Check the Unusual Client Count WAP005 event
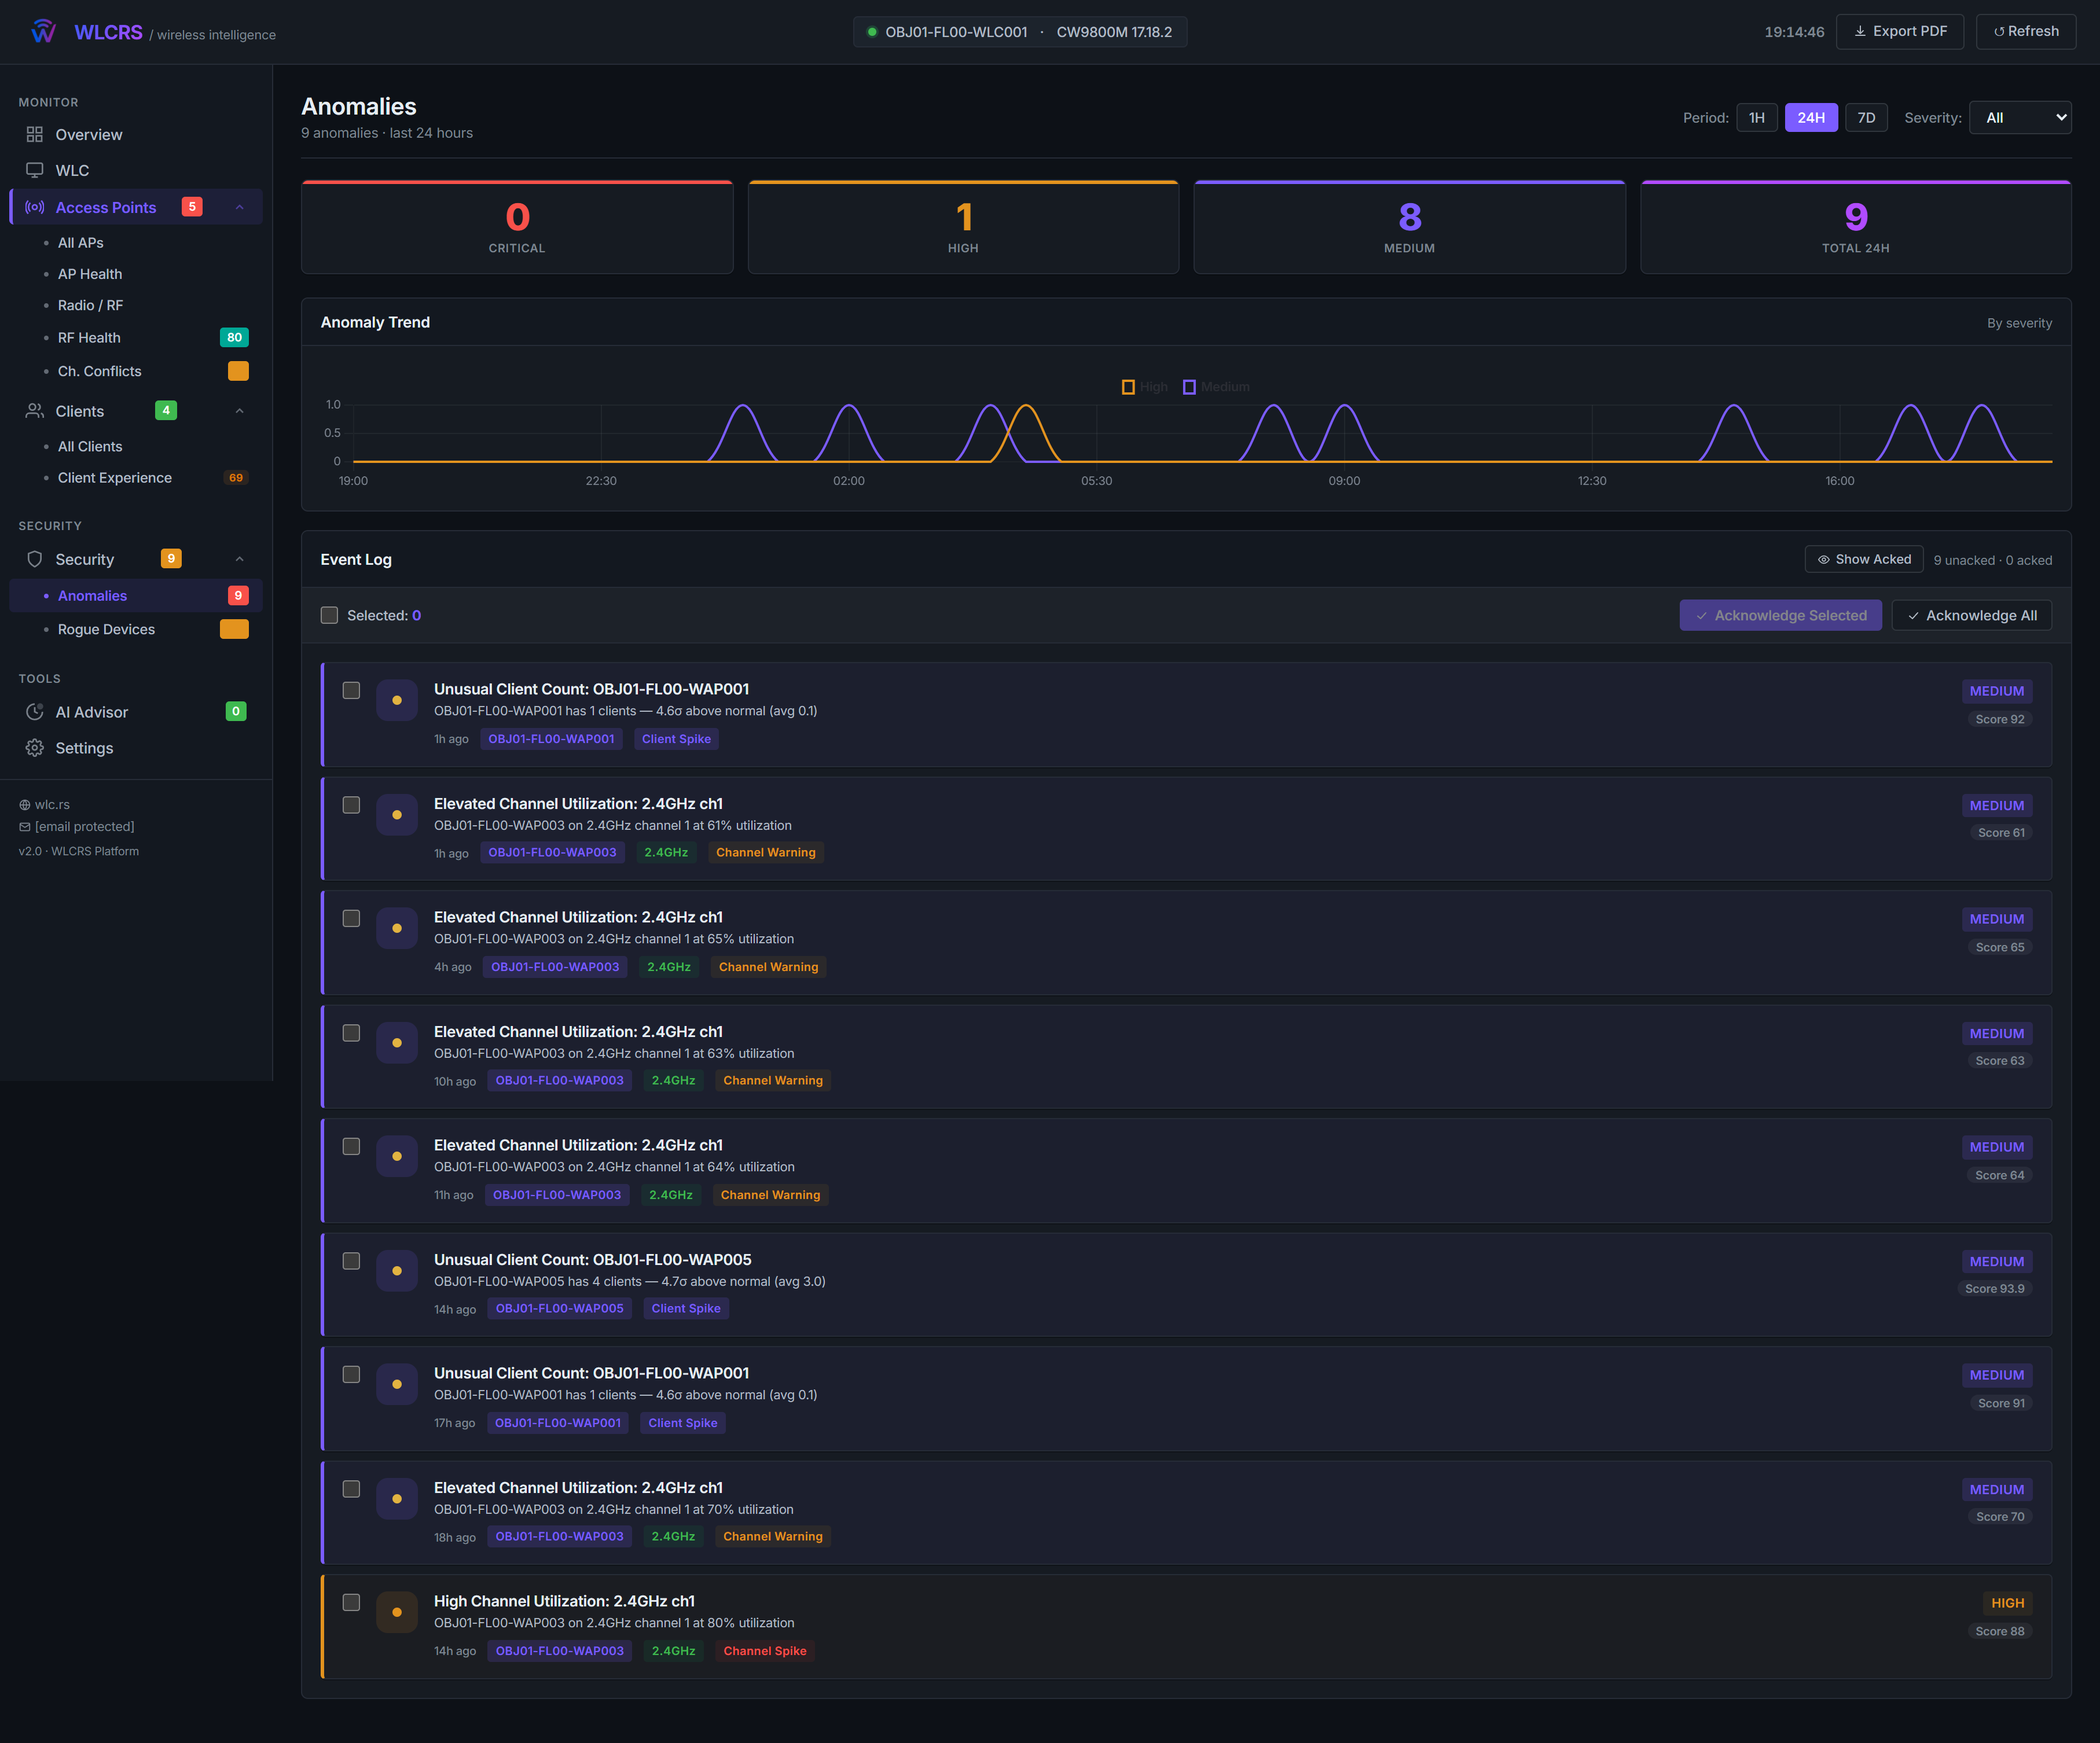This screenshot has height=1743, width=2100. 351,1261
